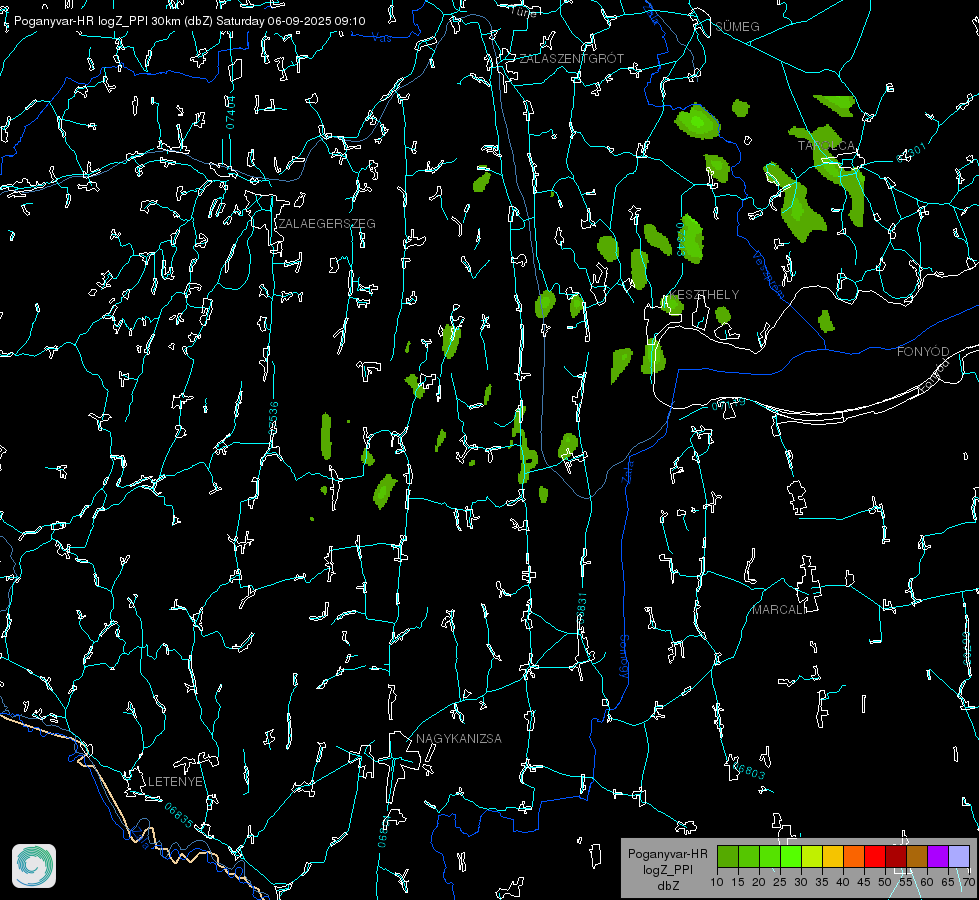The image size is (979, 900).
Task: Click the bright red 45-50 dBZ swatch
Action: click(874, 856)
